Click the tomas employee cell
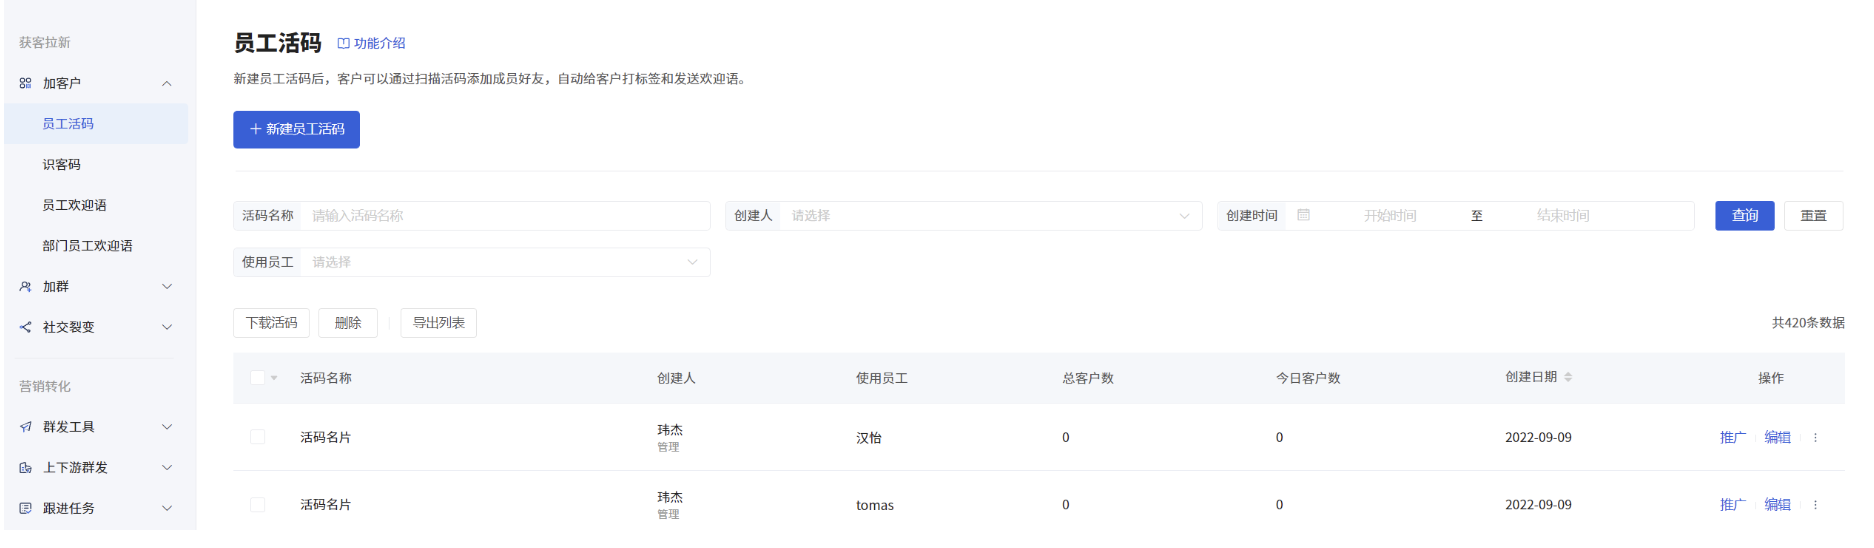This screenshot has height=548, width=1874. [875, 505]
